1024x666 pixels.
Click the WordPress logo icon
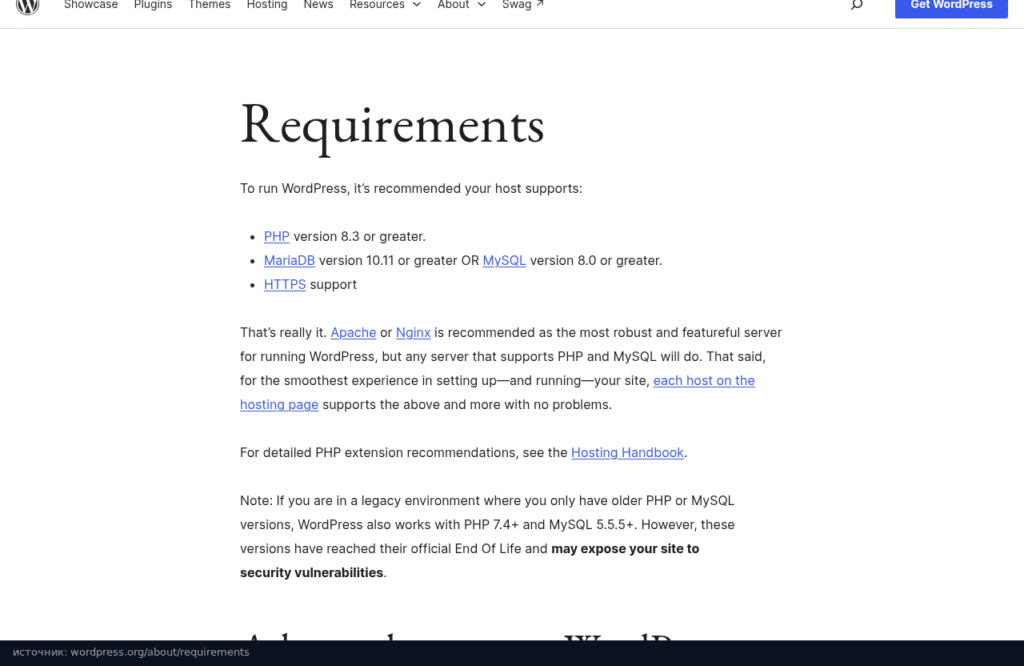point(27,5)
